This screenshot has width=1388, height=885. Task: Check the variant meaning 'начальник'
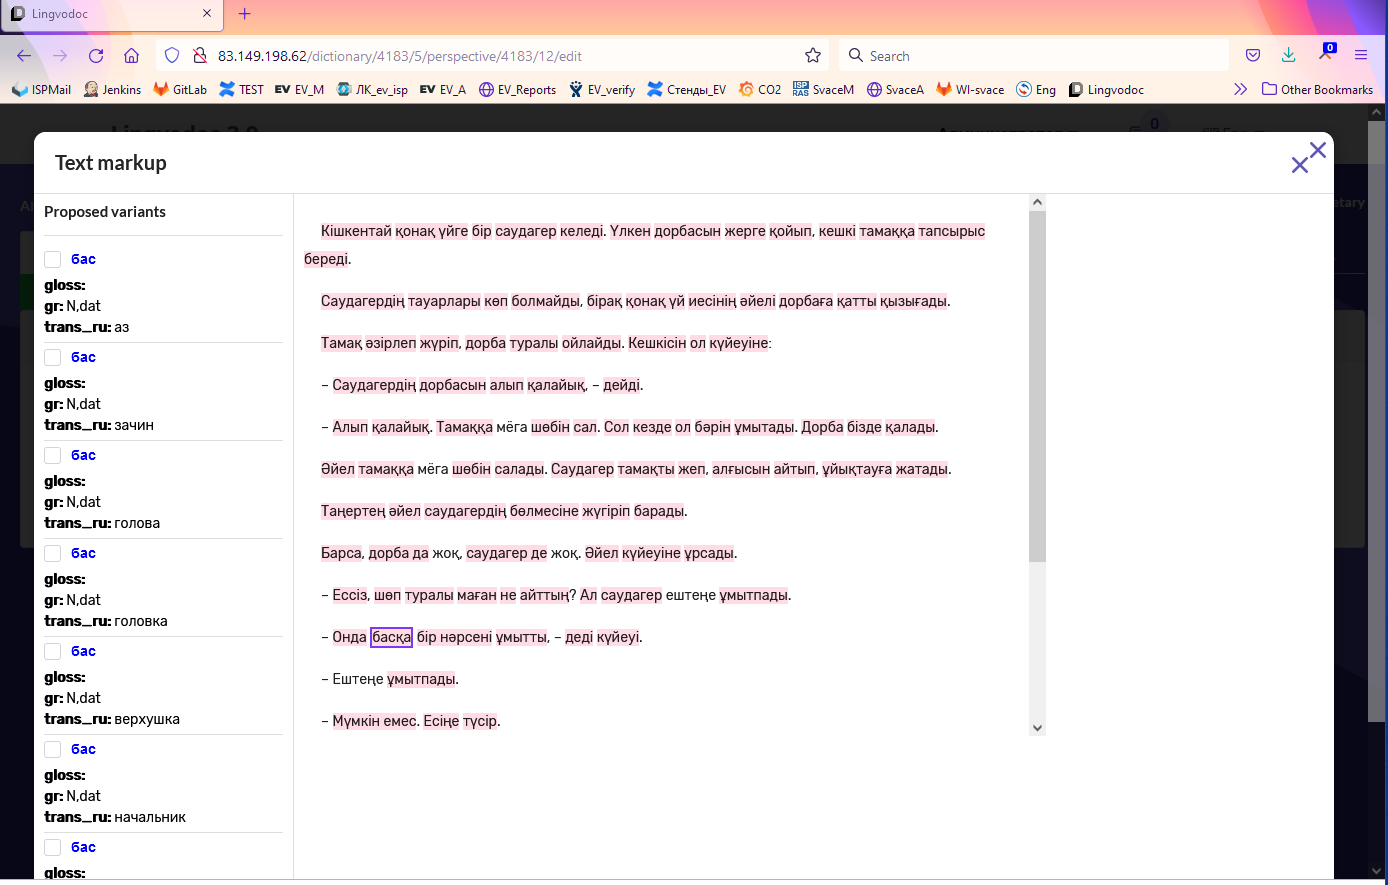53,748
